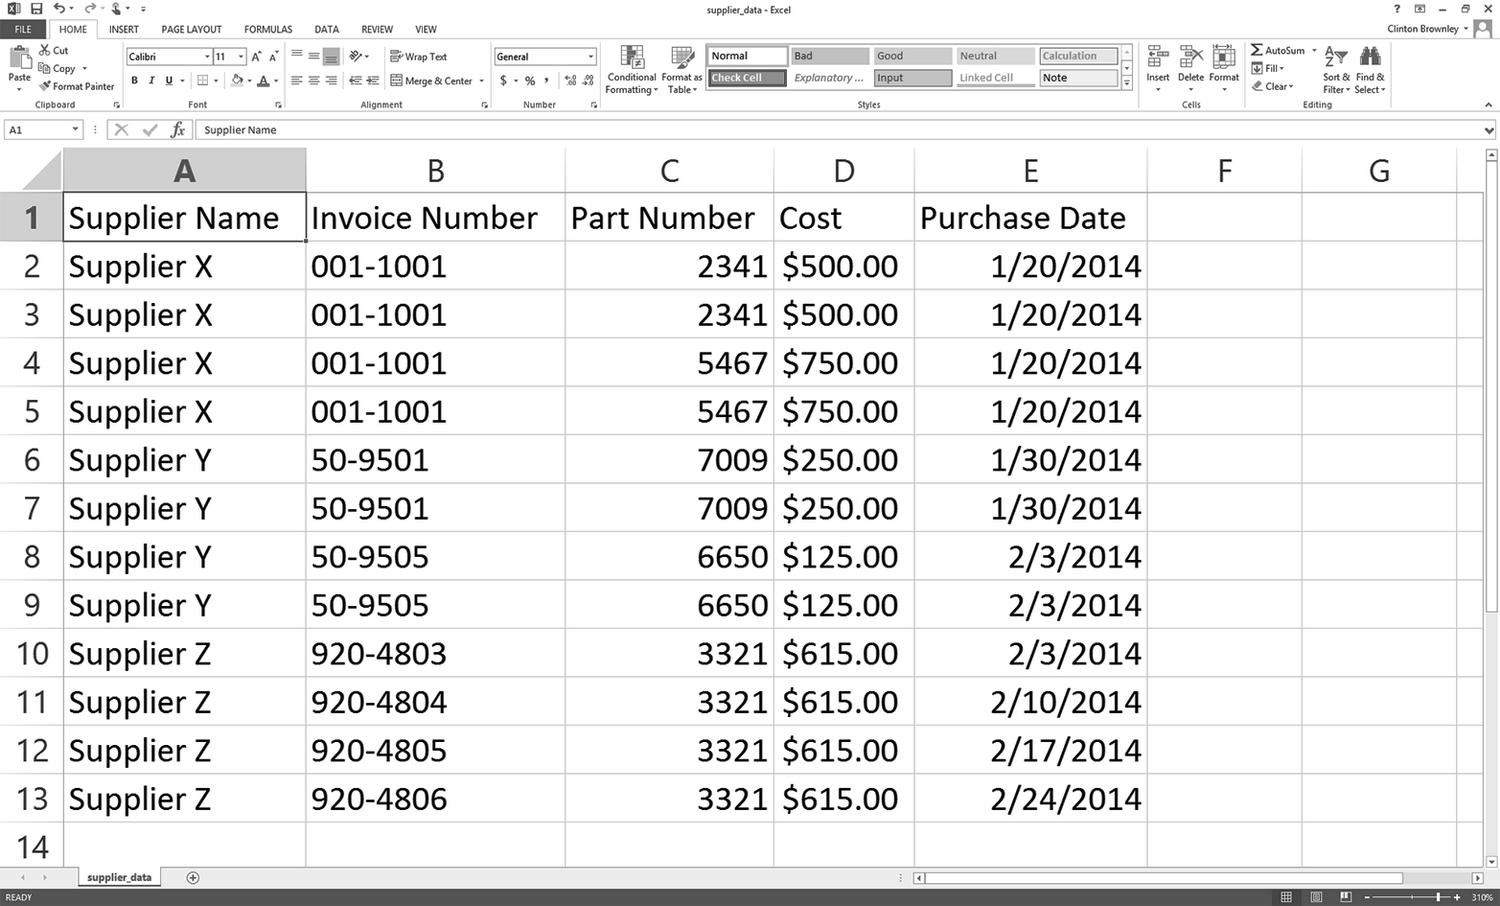Click Decrease Decimal icon
This screenshot has height=906, width=1500.
(588, 81)
